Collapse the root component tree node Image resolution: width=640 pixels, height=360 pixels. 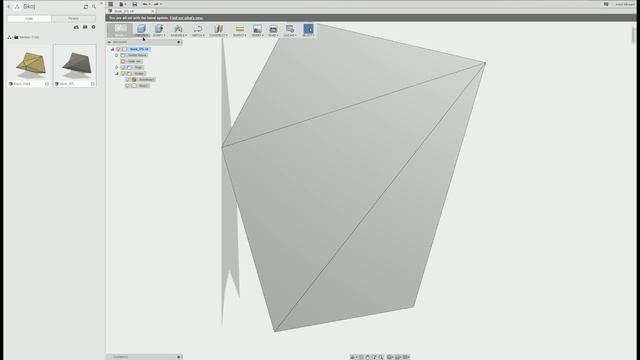tap(112, 49)
